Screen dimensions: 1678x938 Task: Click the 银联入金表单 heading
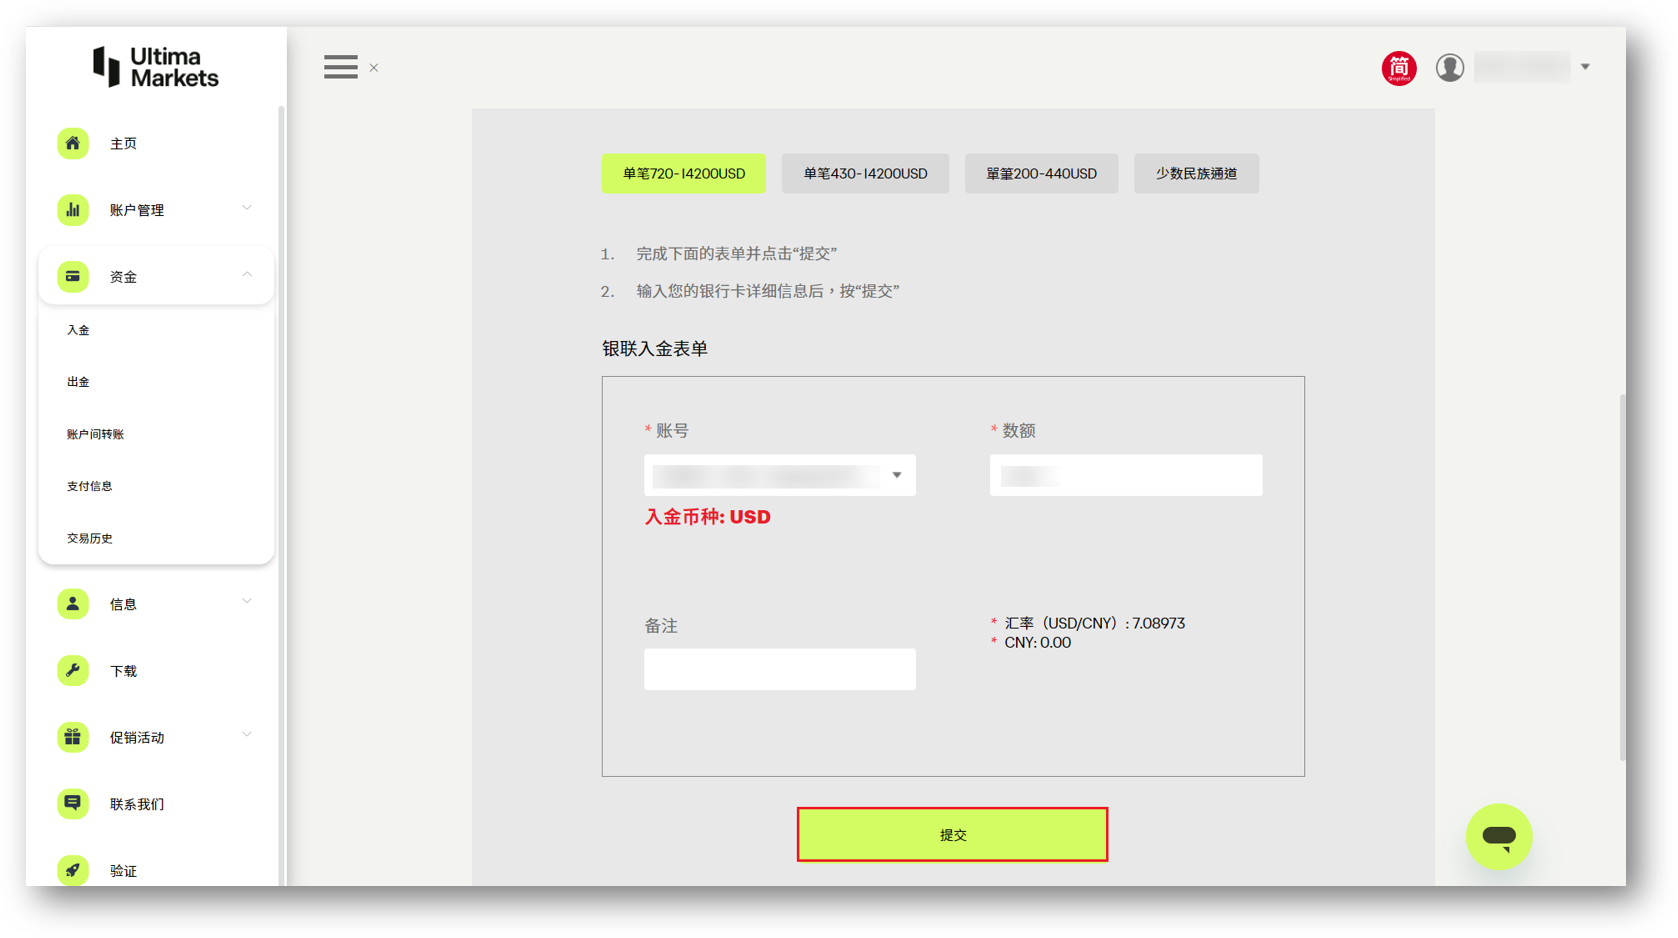pyautogui.click(x=655, y=349)
